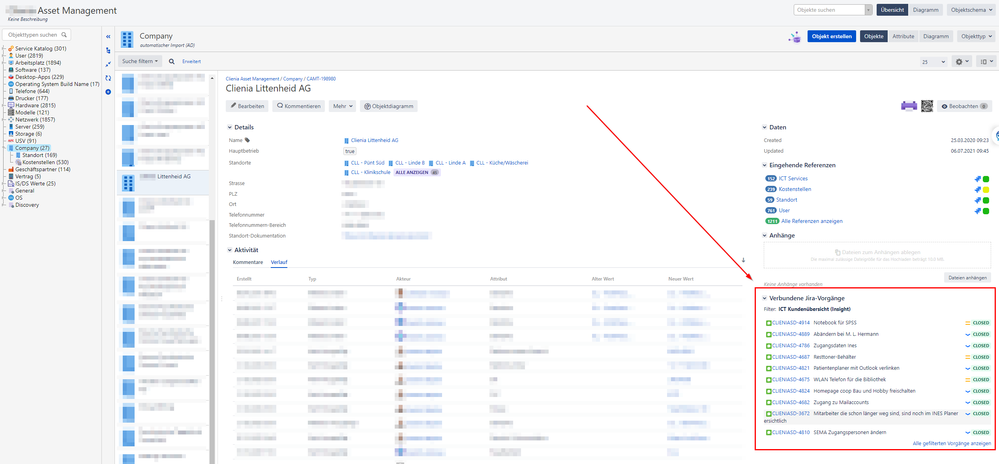Click the Dateien anhängen button
The image size is (999, 464).
coord(968,277)
